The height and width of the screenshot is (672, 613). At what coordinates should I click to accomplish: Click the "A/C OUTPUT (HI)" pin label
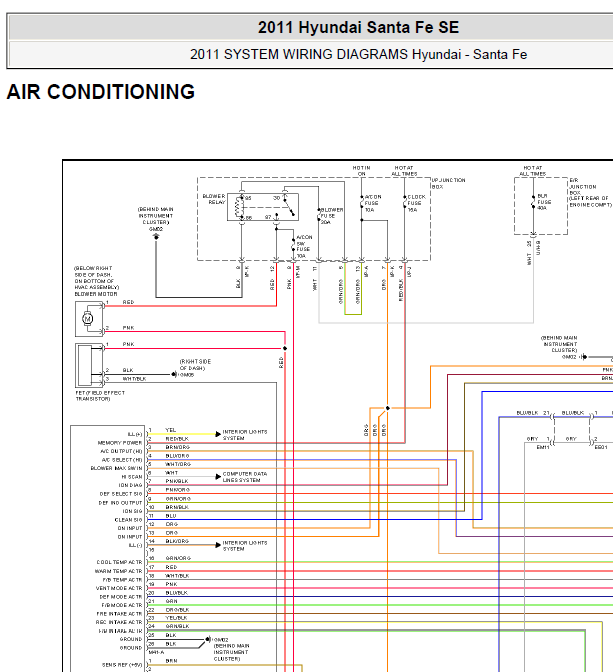pyautogui.click(x=121, y=451)
